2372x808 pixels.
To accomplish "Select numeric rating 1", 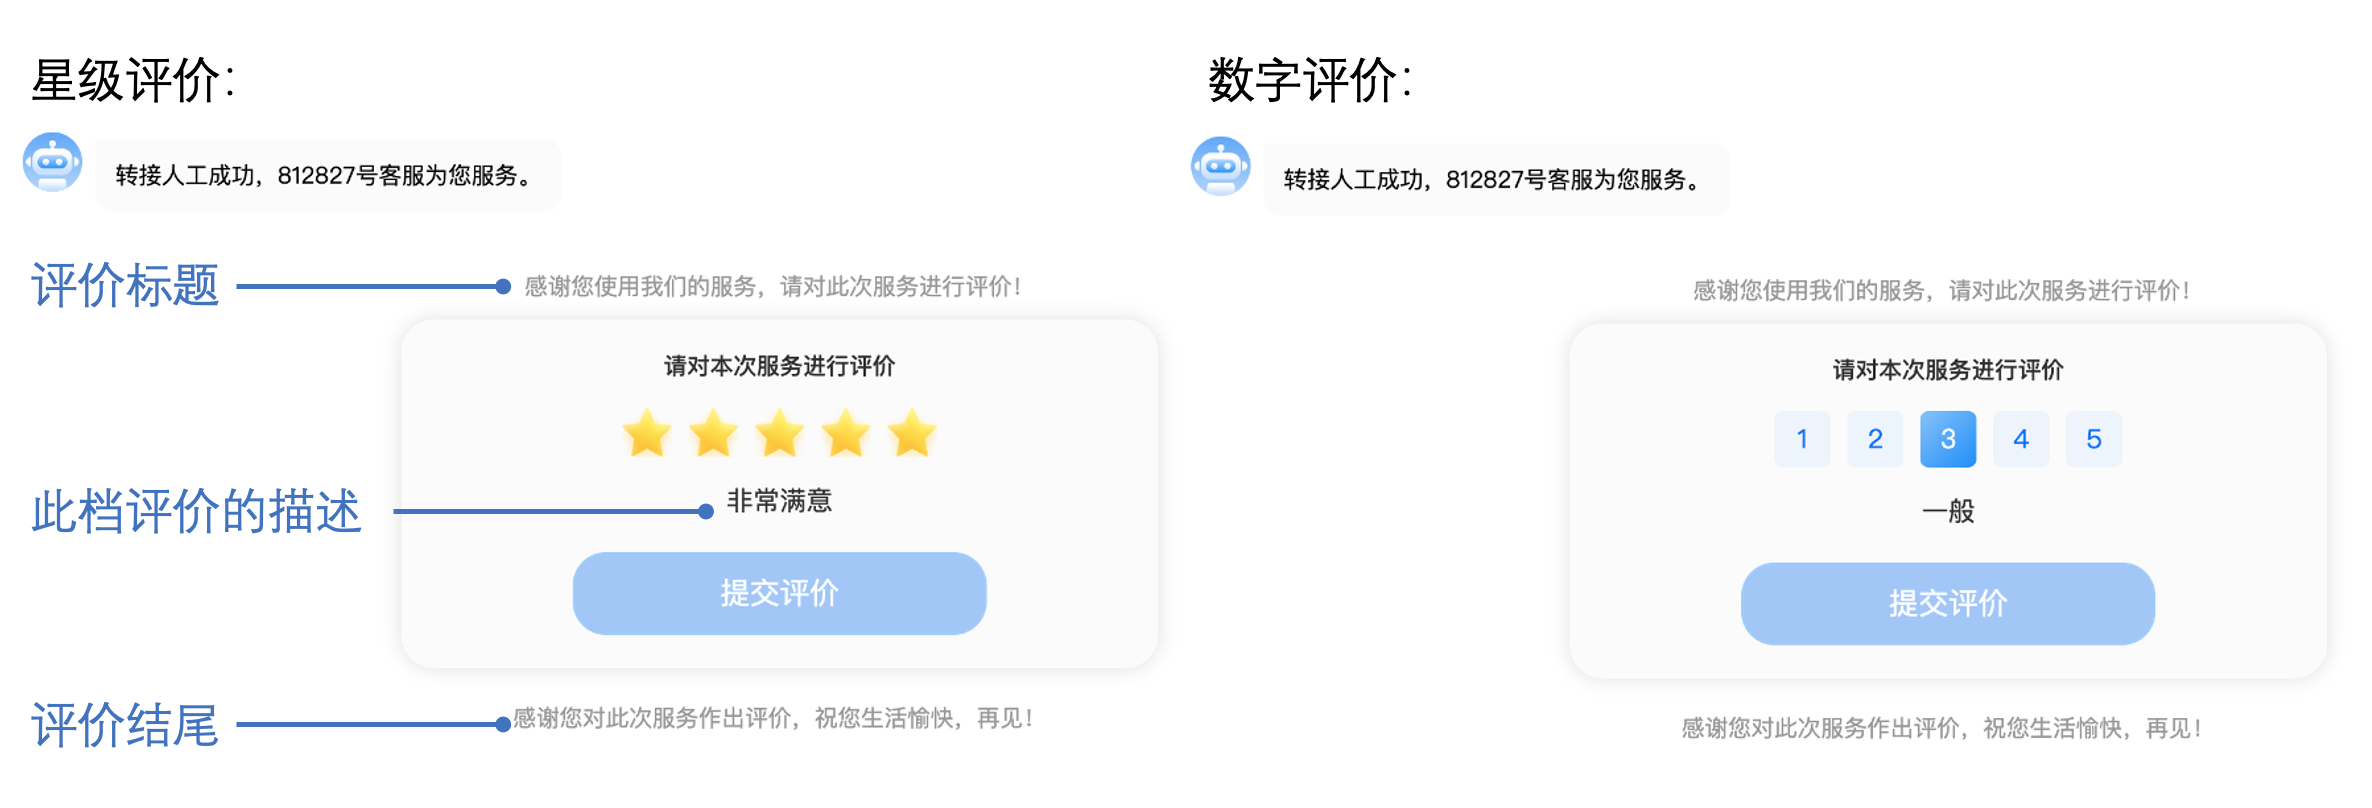I will 1802,439.
